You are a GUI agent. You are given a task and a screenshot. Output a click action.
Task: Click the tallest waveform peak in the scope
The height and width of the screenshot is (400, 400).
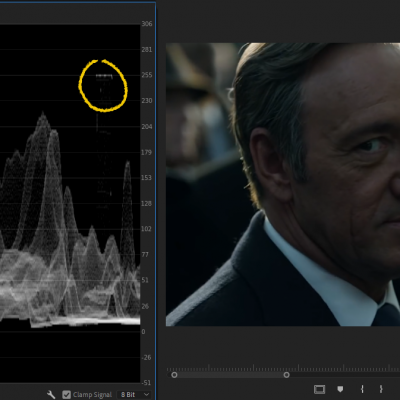pos(43,115)
